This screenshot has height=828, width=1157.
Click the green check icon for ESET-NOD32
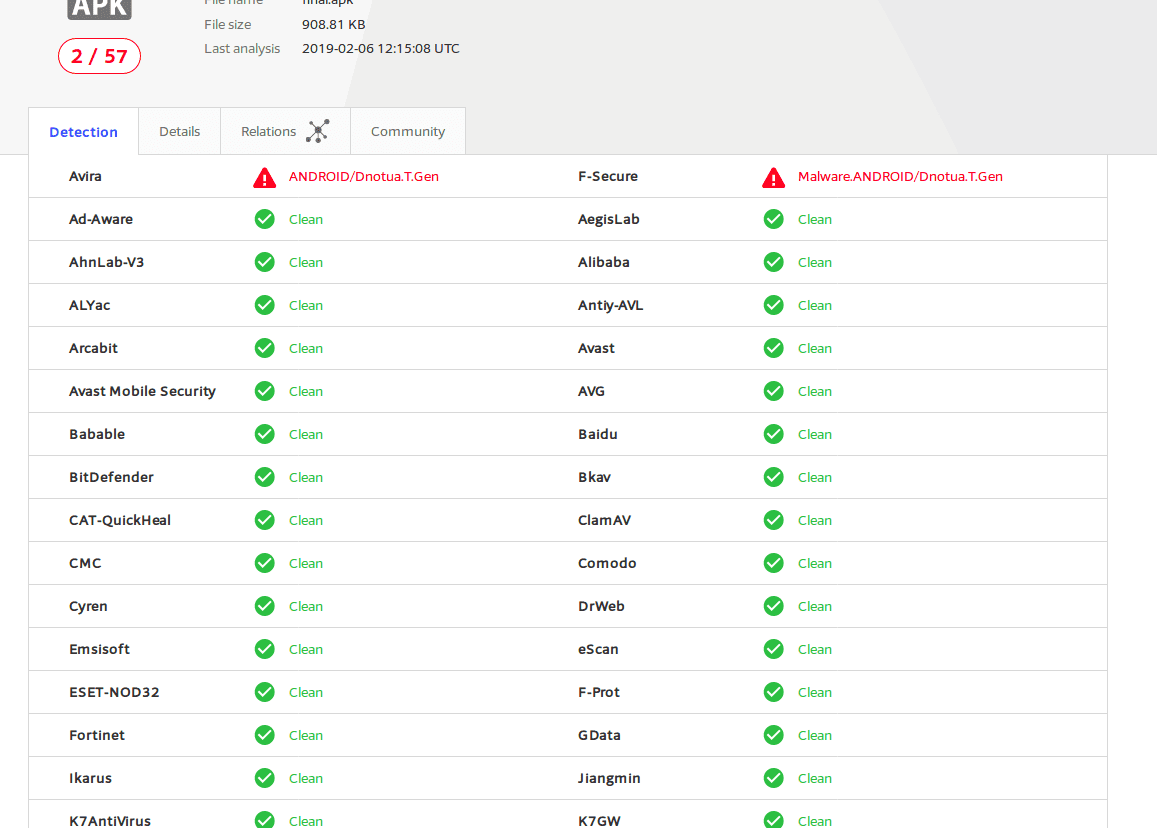click(264, 692)
